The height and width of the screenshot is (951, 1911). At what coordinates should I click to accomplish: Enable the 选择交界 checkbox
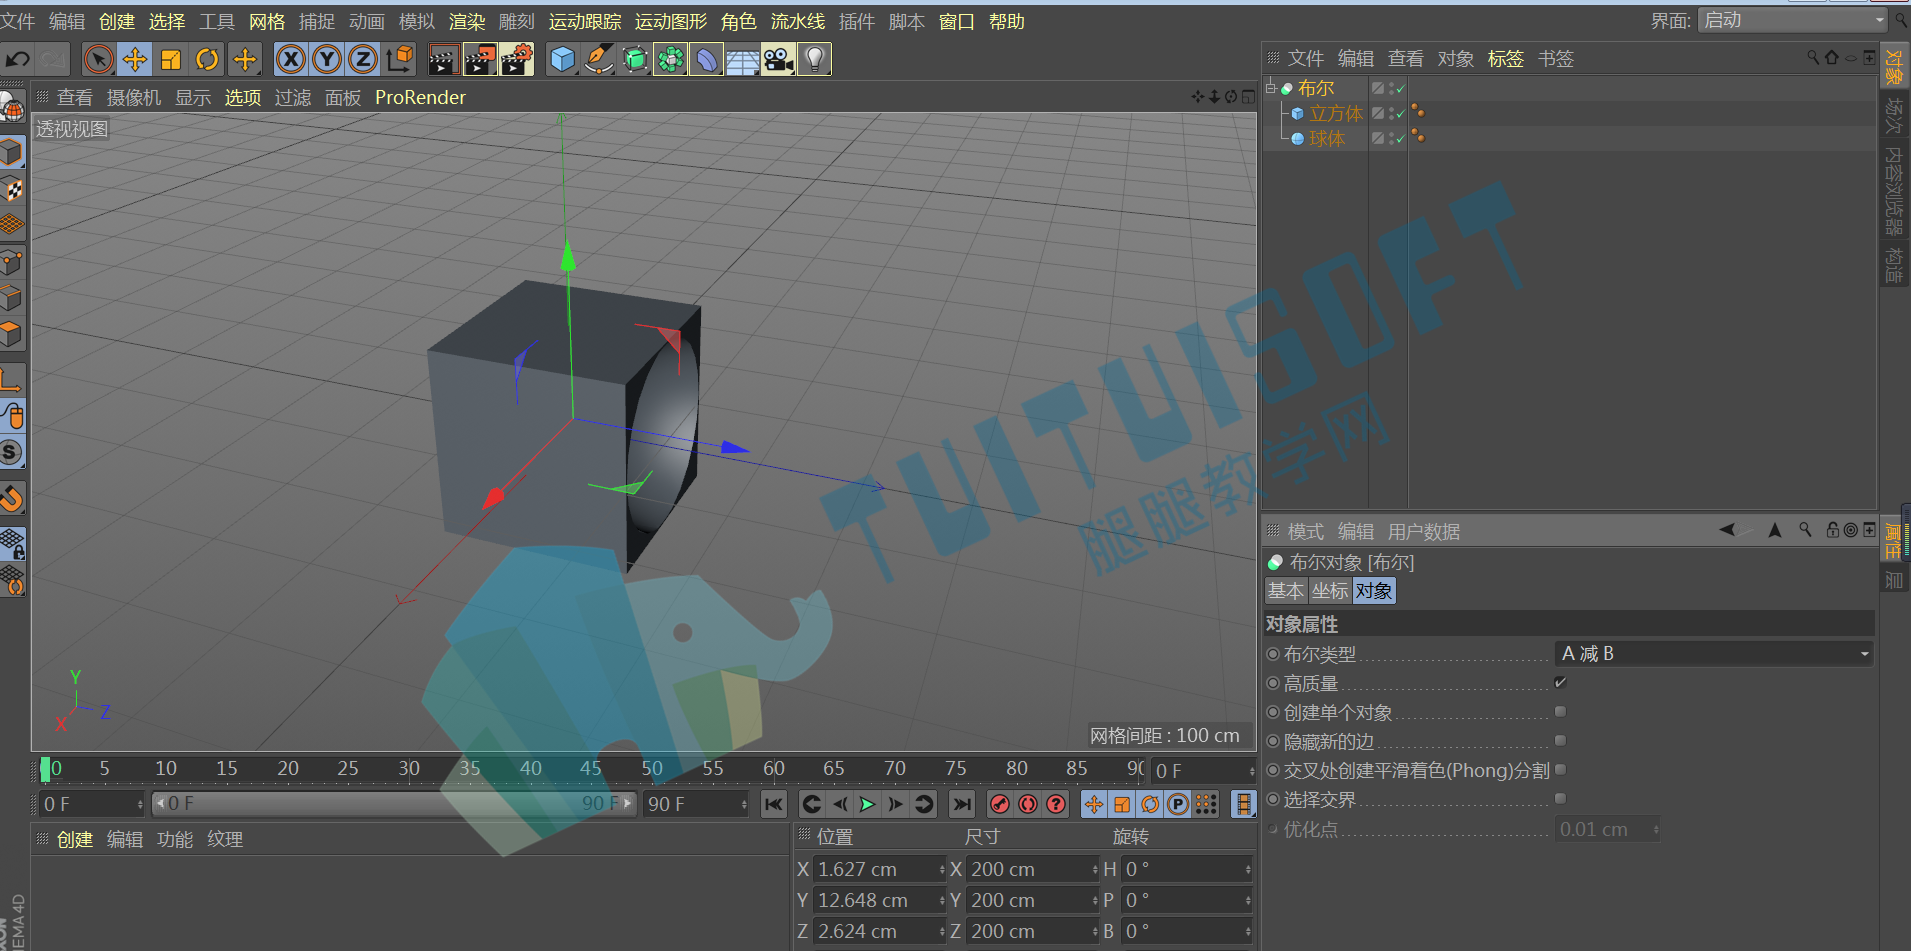pos(1560,799)
